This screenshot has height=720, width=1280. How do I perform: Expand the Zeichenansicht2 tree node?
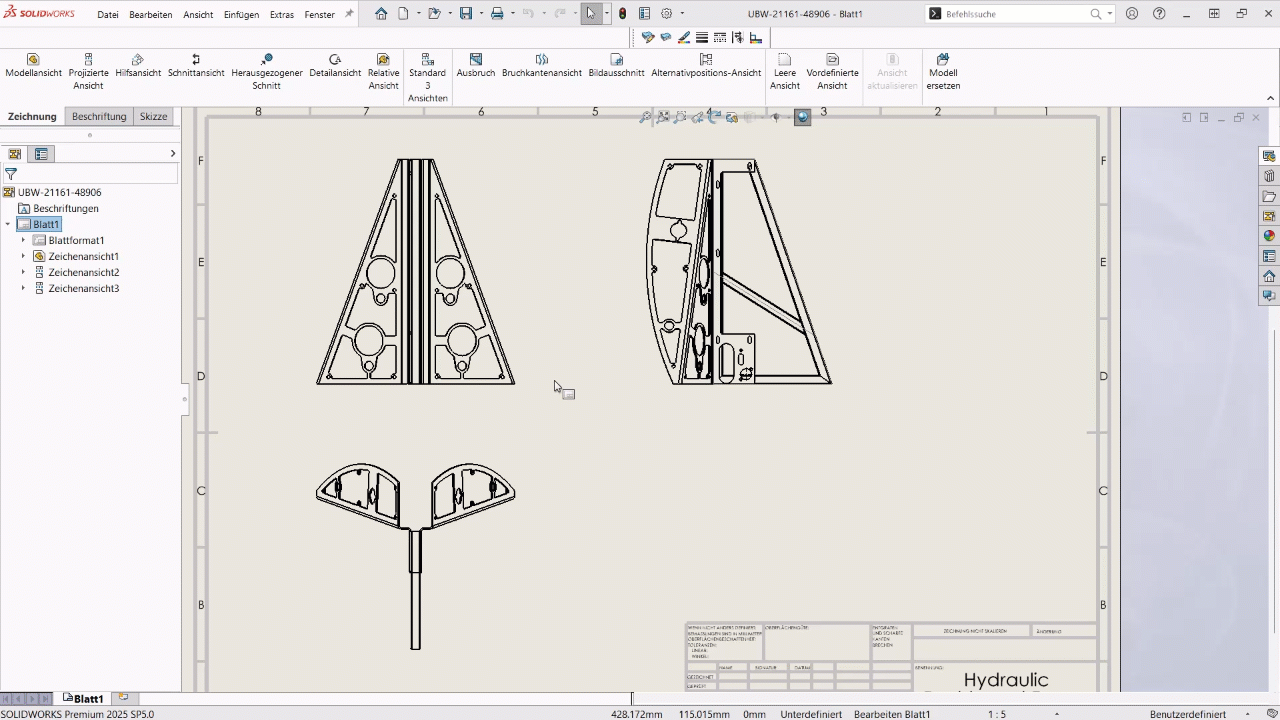(23, 272)
